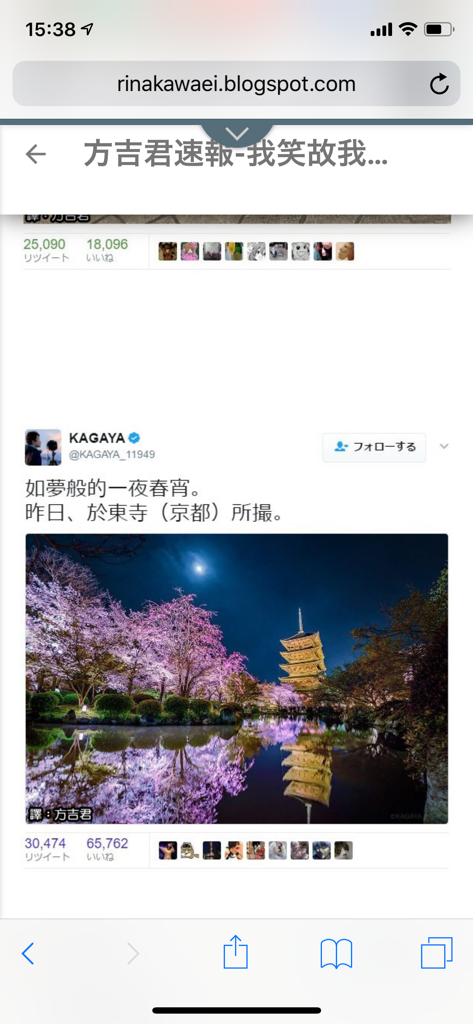Open the KAGAYA profile avatar
The width and height of the screenshot is (473, 1024).
42,447
